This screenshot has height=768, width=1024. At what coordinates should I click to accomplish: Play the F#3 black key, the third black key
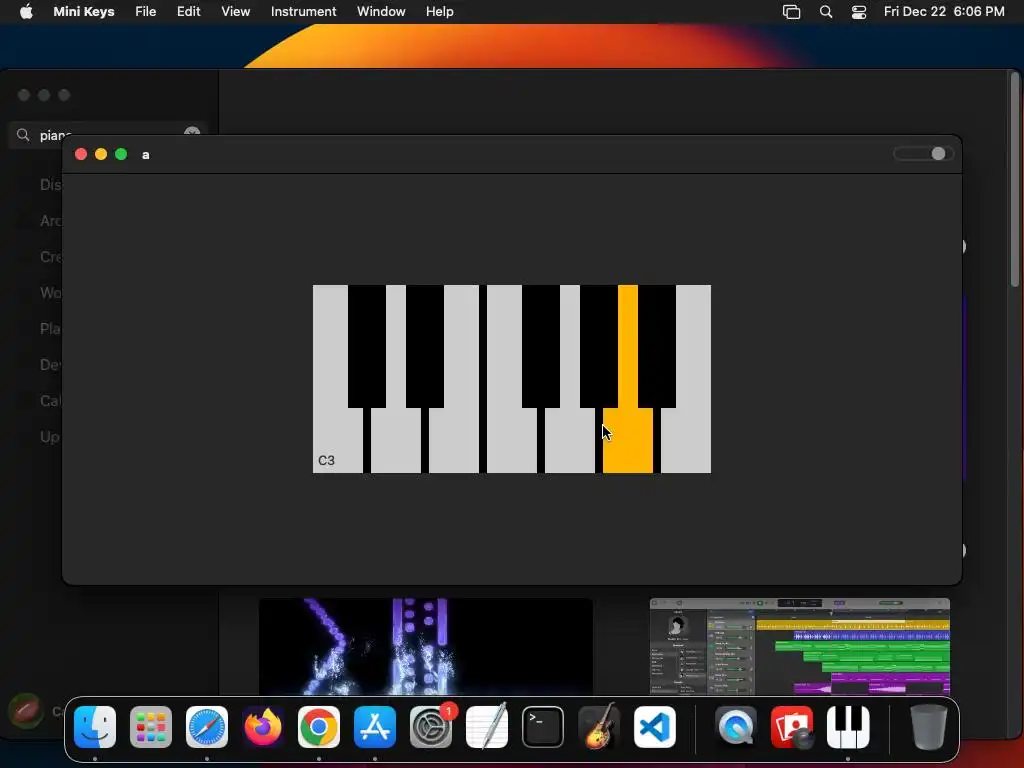[x=541, y=346]
